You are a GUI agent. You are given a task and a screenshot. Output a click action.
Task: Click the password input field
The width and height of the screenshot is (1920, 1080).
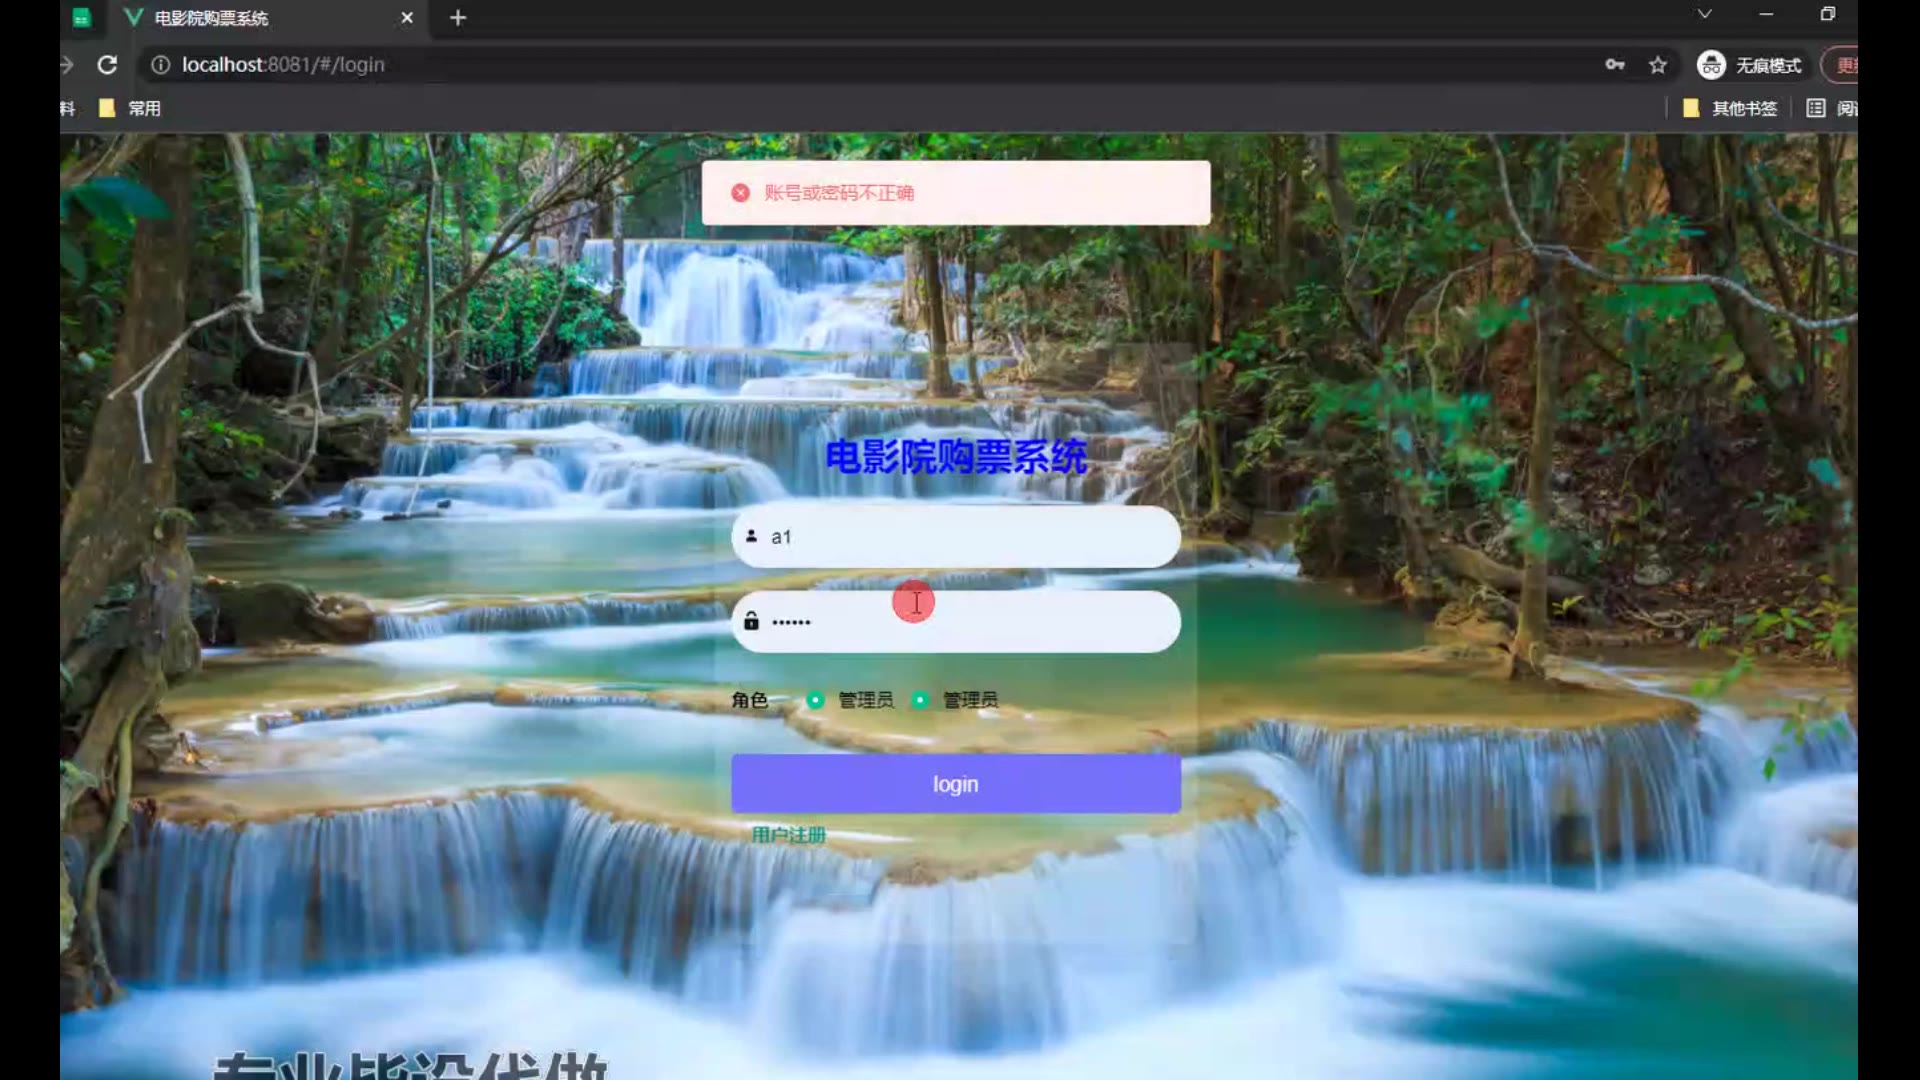tap(1000, 622)
